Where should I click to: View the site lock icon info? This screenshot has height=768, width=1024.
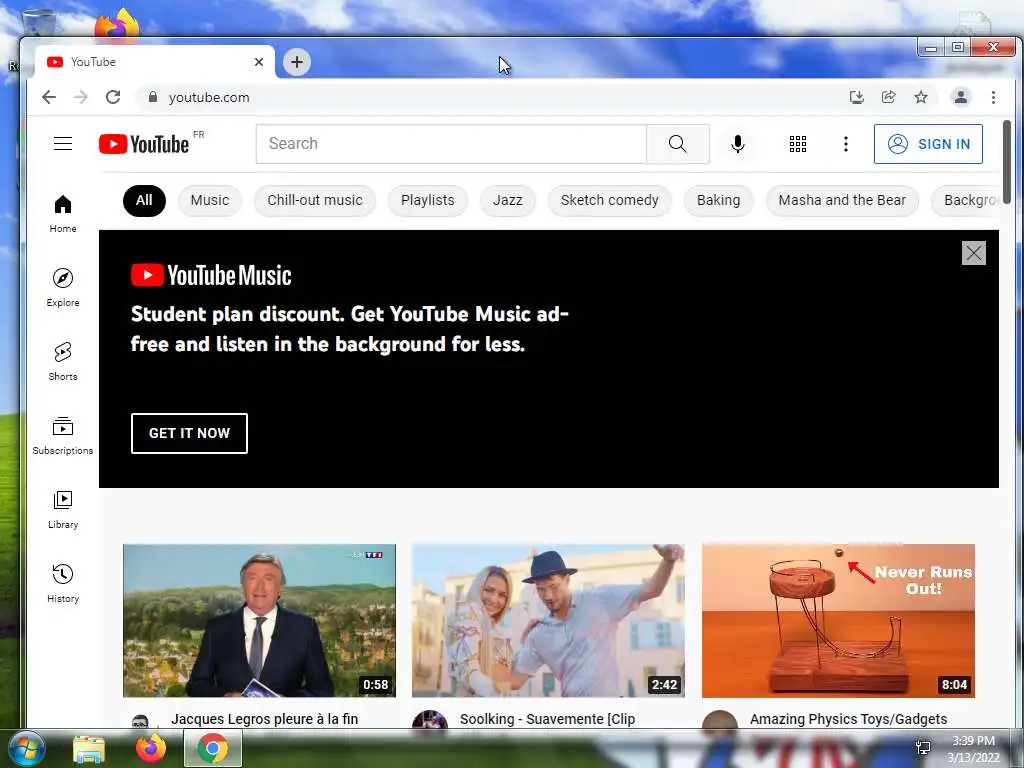(x=153, y=97)
